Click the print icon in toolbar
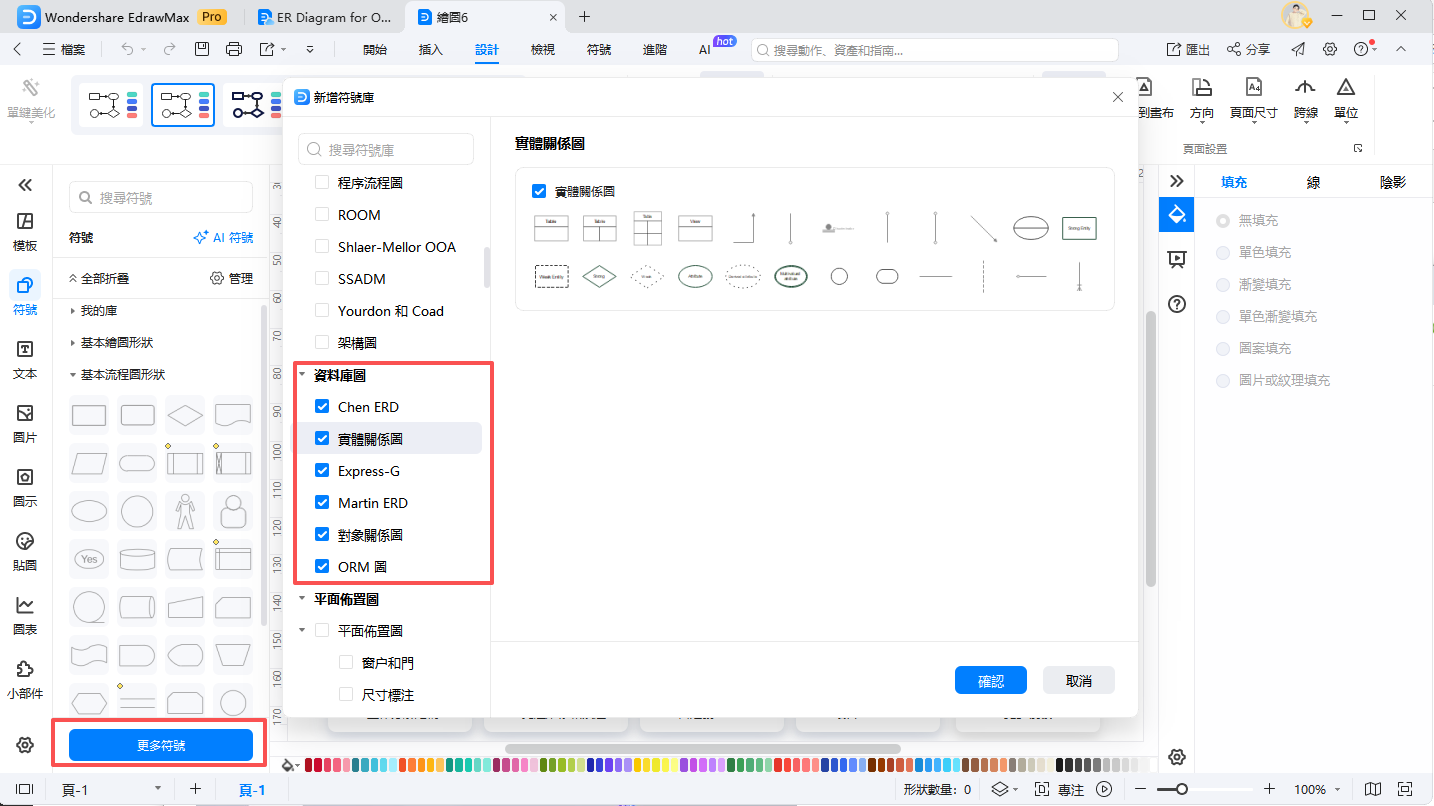Image resolution: width=1434 pixels, height=806 pixels. (234, 49)
